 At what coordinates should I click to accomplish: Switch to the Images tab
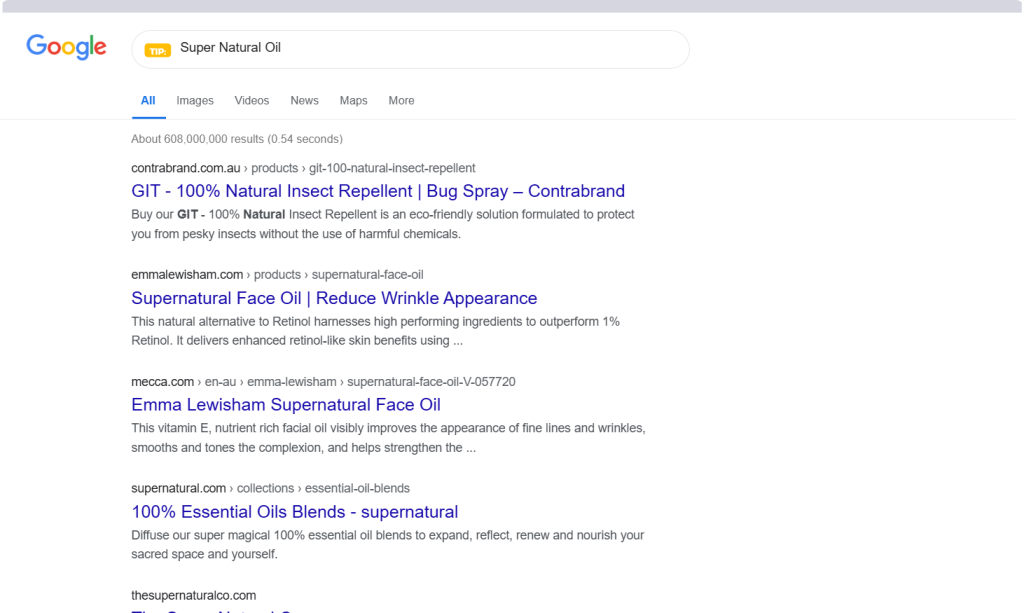coord(195,101)
